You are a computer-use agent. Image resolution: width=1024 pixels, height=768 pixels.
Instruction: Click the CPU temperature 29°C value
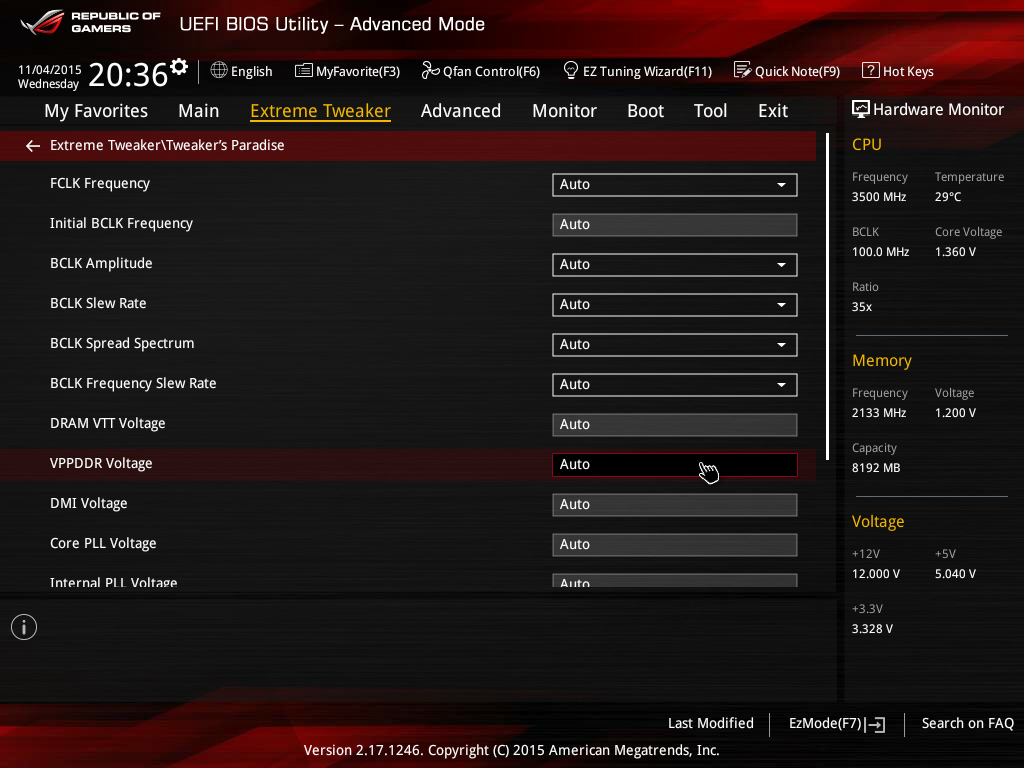click(948, 197)
